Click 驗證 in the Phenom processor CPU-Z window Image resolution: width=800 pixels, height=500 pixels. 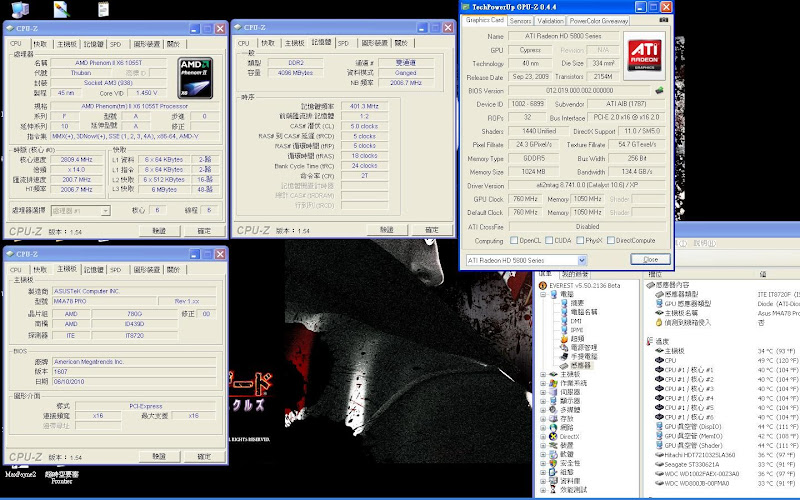tap(159, 231)
